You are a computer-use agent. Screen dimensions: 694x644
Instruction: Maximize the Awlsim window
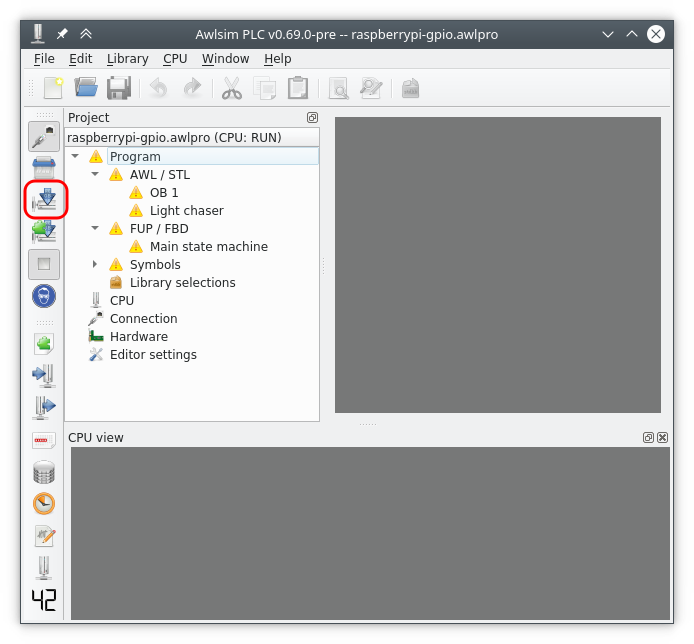click(632, 34)
